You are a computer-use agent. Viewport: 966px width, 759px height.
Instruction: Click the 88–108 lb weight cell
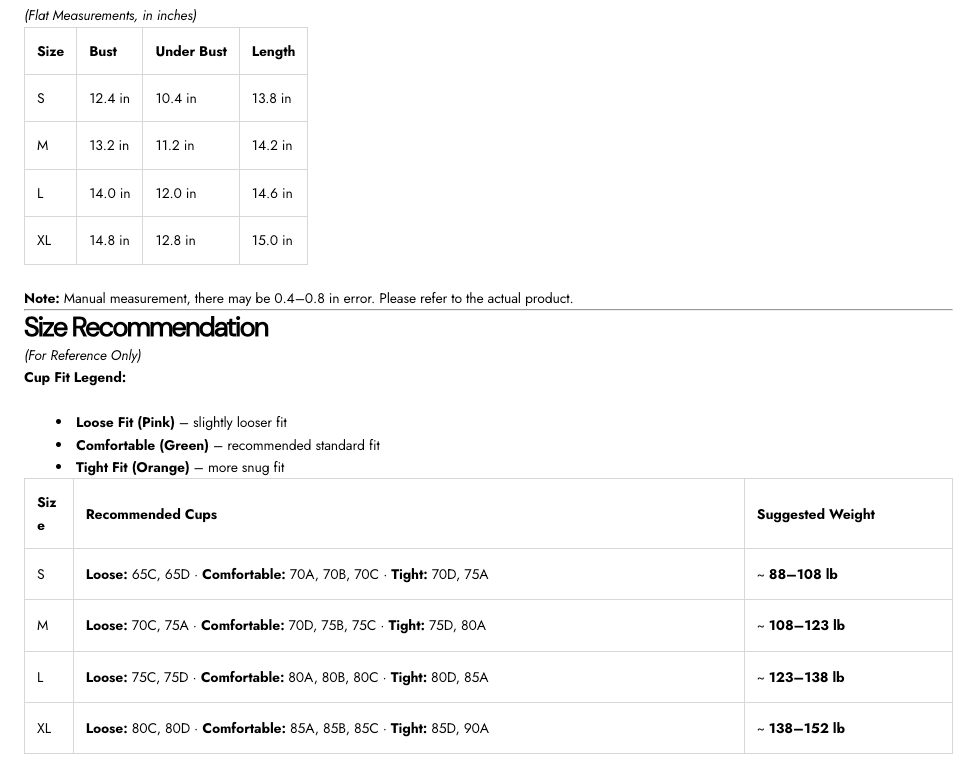coord(802,574)
